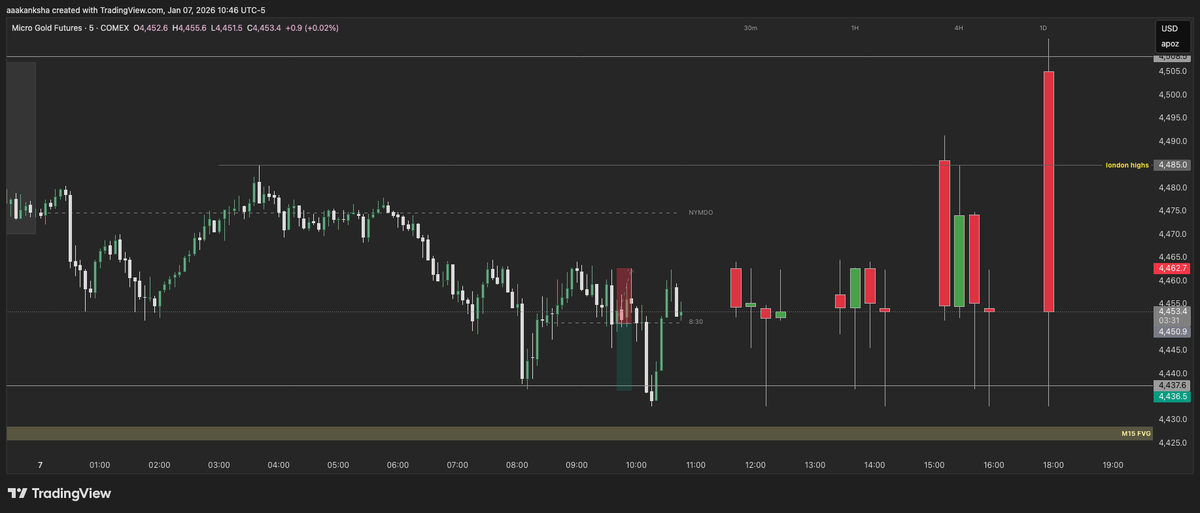Click the O4,452.6 open value
This screenshot has width=1200, height=513.
pos(152,28)
